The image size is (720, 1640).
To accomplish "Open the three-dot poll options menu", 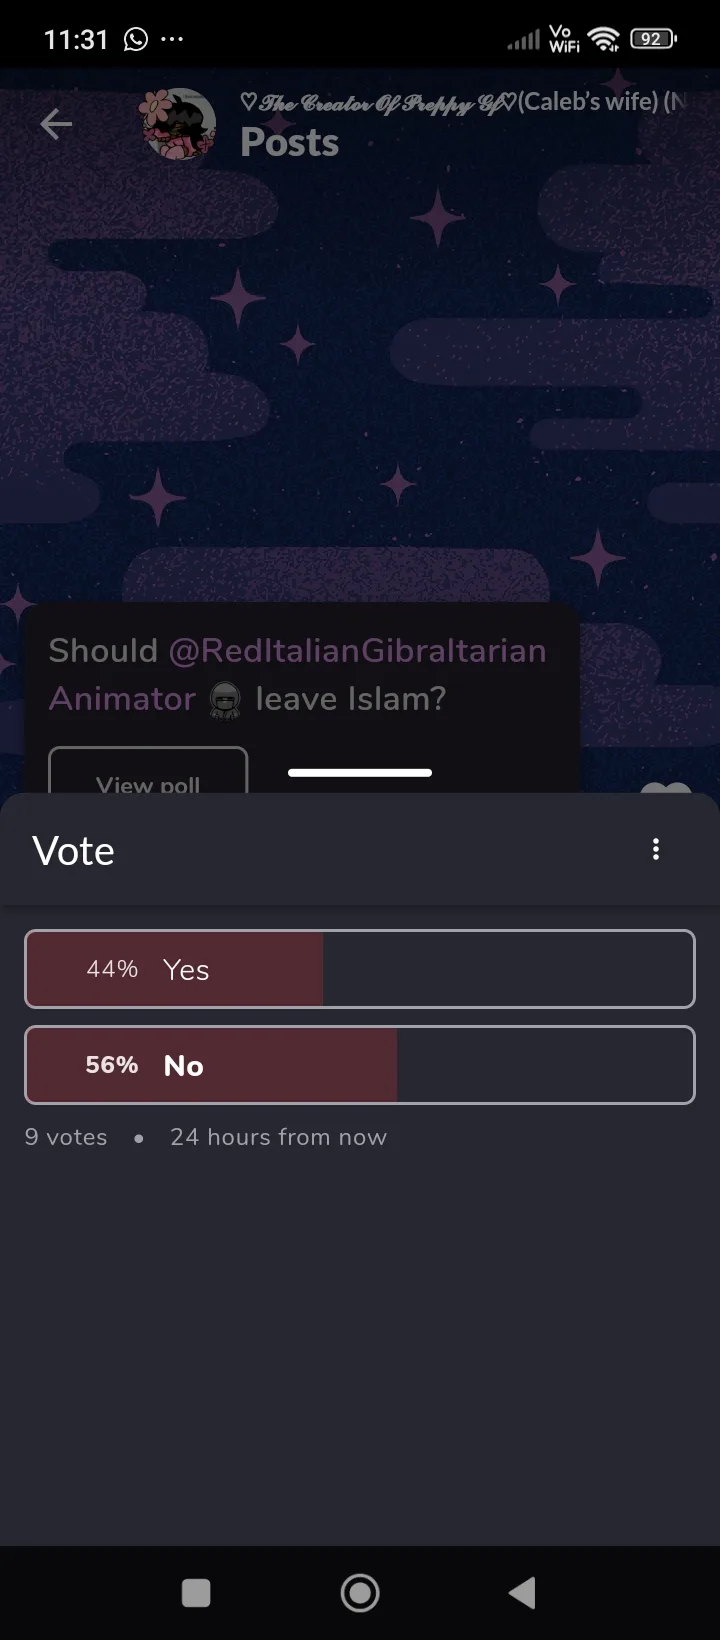I will tap(656, 850).
